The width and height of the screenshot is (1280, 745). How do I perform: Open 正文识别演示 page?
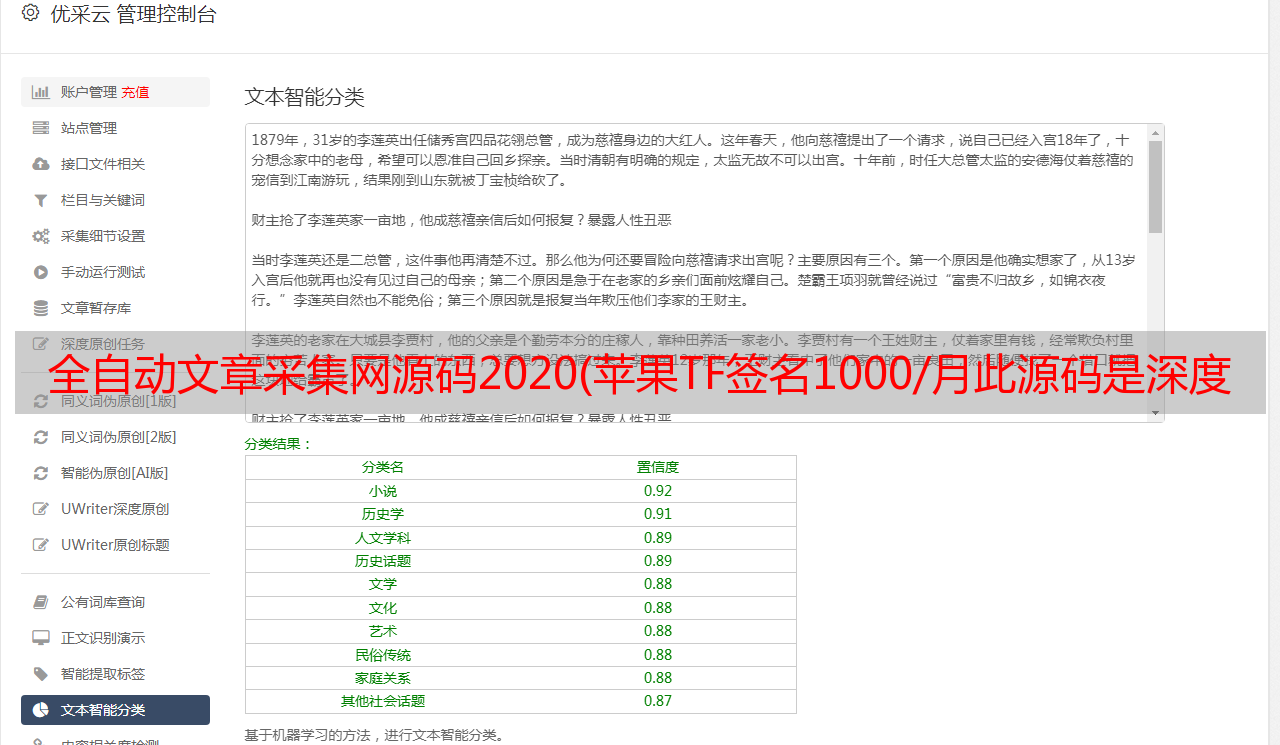pos(115,638)
